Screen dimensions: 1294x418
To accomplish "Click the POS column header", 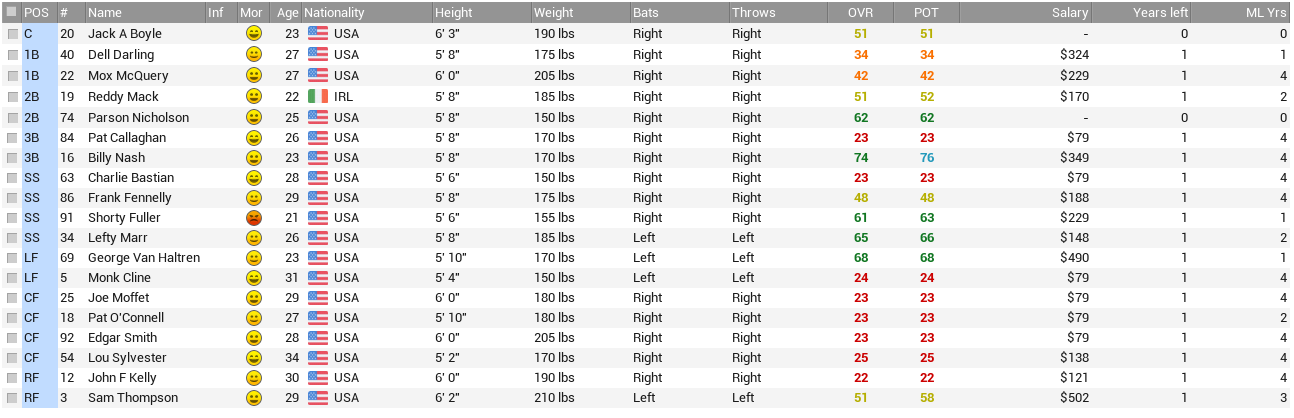I will [x=38, y=13].
